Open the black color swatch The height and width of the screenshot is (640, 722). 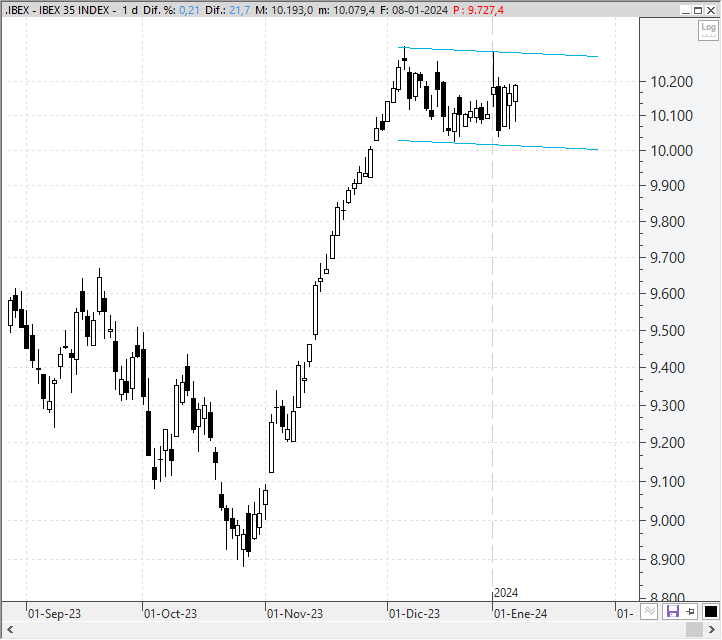point(710,612)
